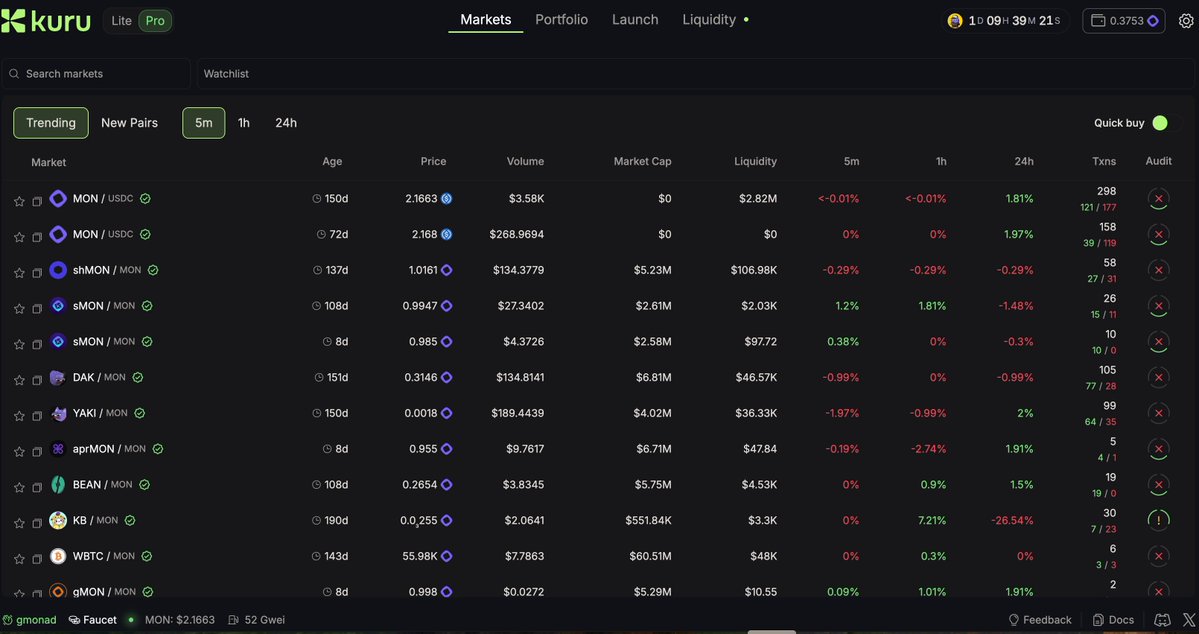The height and width of the screenshot is (634, 1199).
Task: Select the New Pairs filter
Action: point(129,122)
